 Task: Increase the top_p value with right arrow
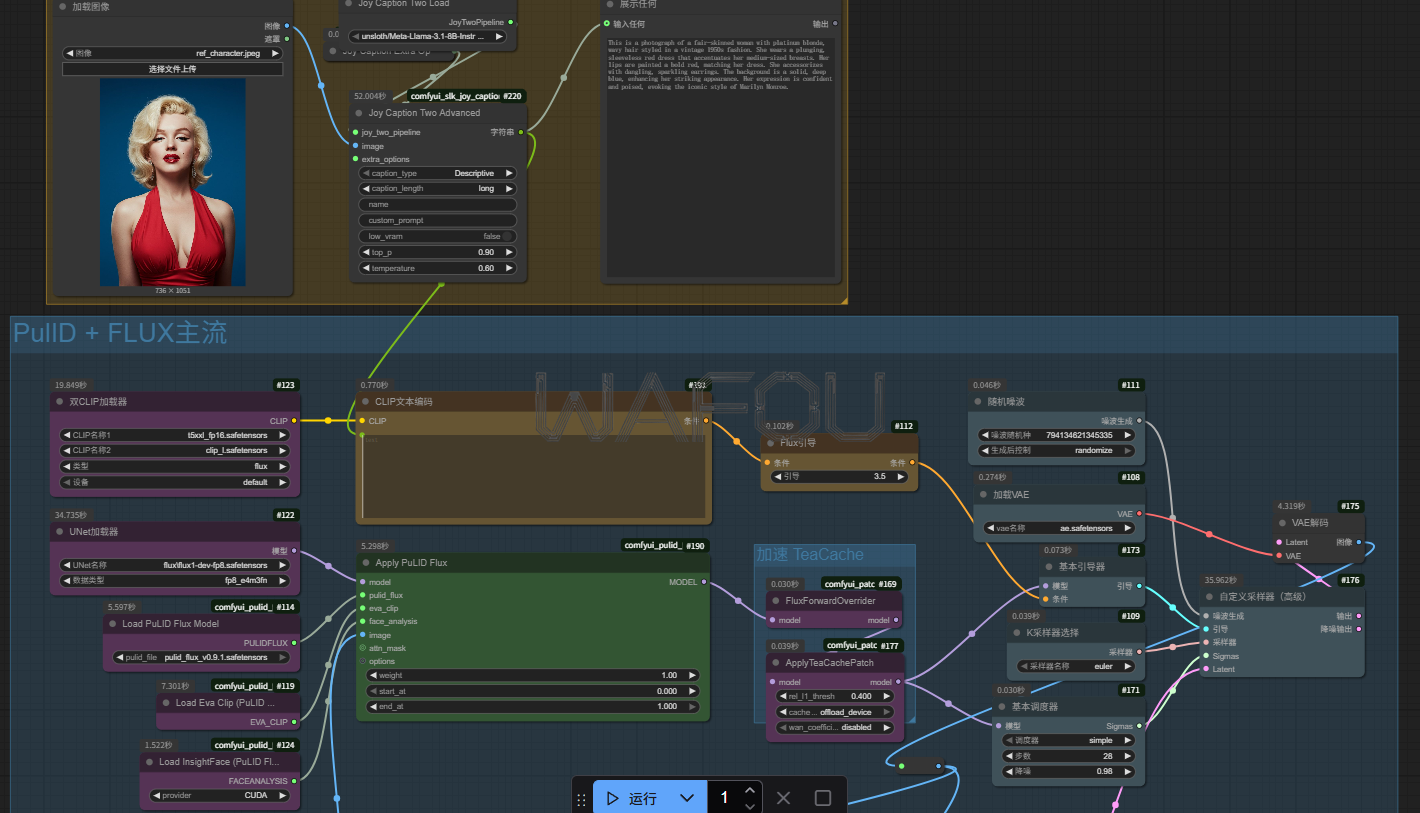(x=507, y=252)
